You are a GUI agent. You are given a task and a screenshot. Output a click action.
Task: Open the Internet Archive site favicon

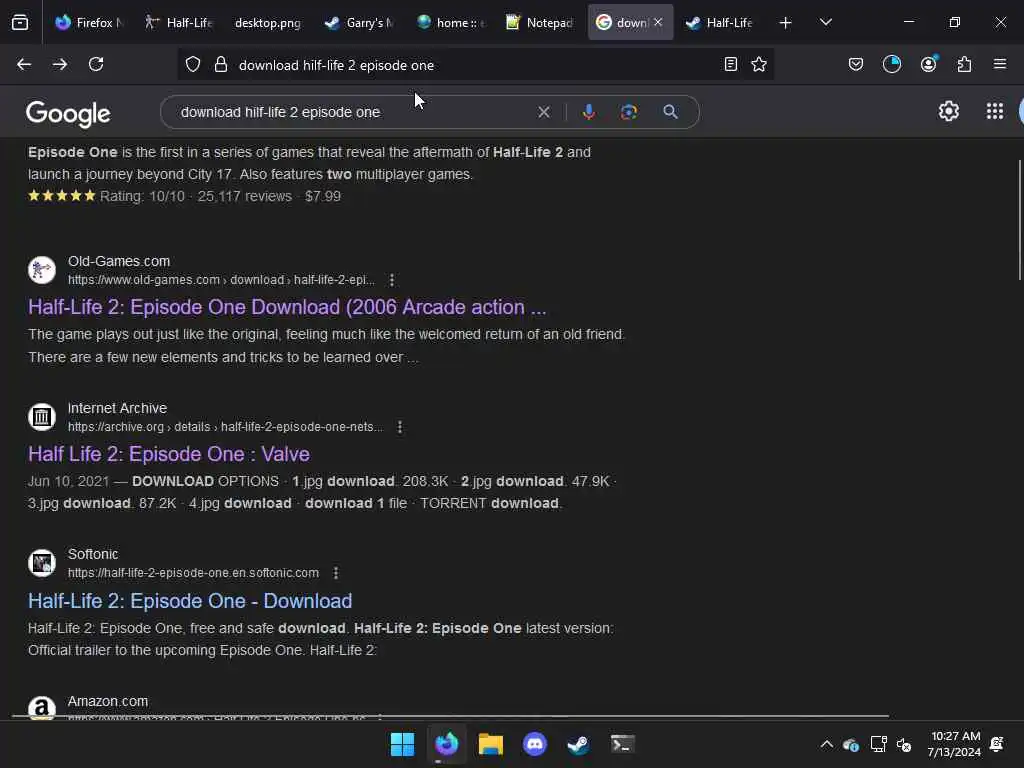click(42, 417)
